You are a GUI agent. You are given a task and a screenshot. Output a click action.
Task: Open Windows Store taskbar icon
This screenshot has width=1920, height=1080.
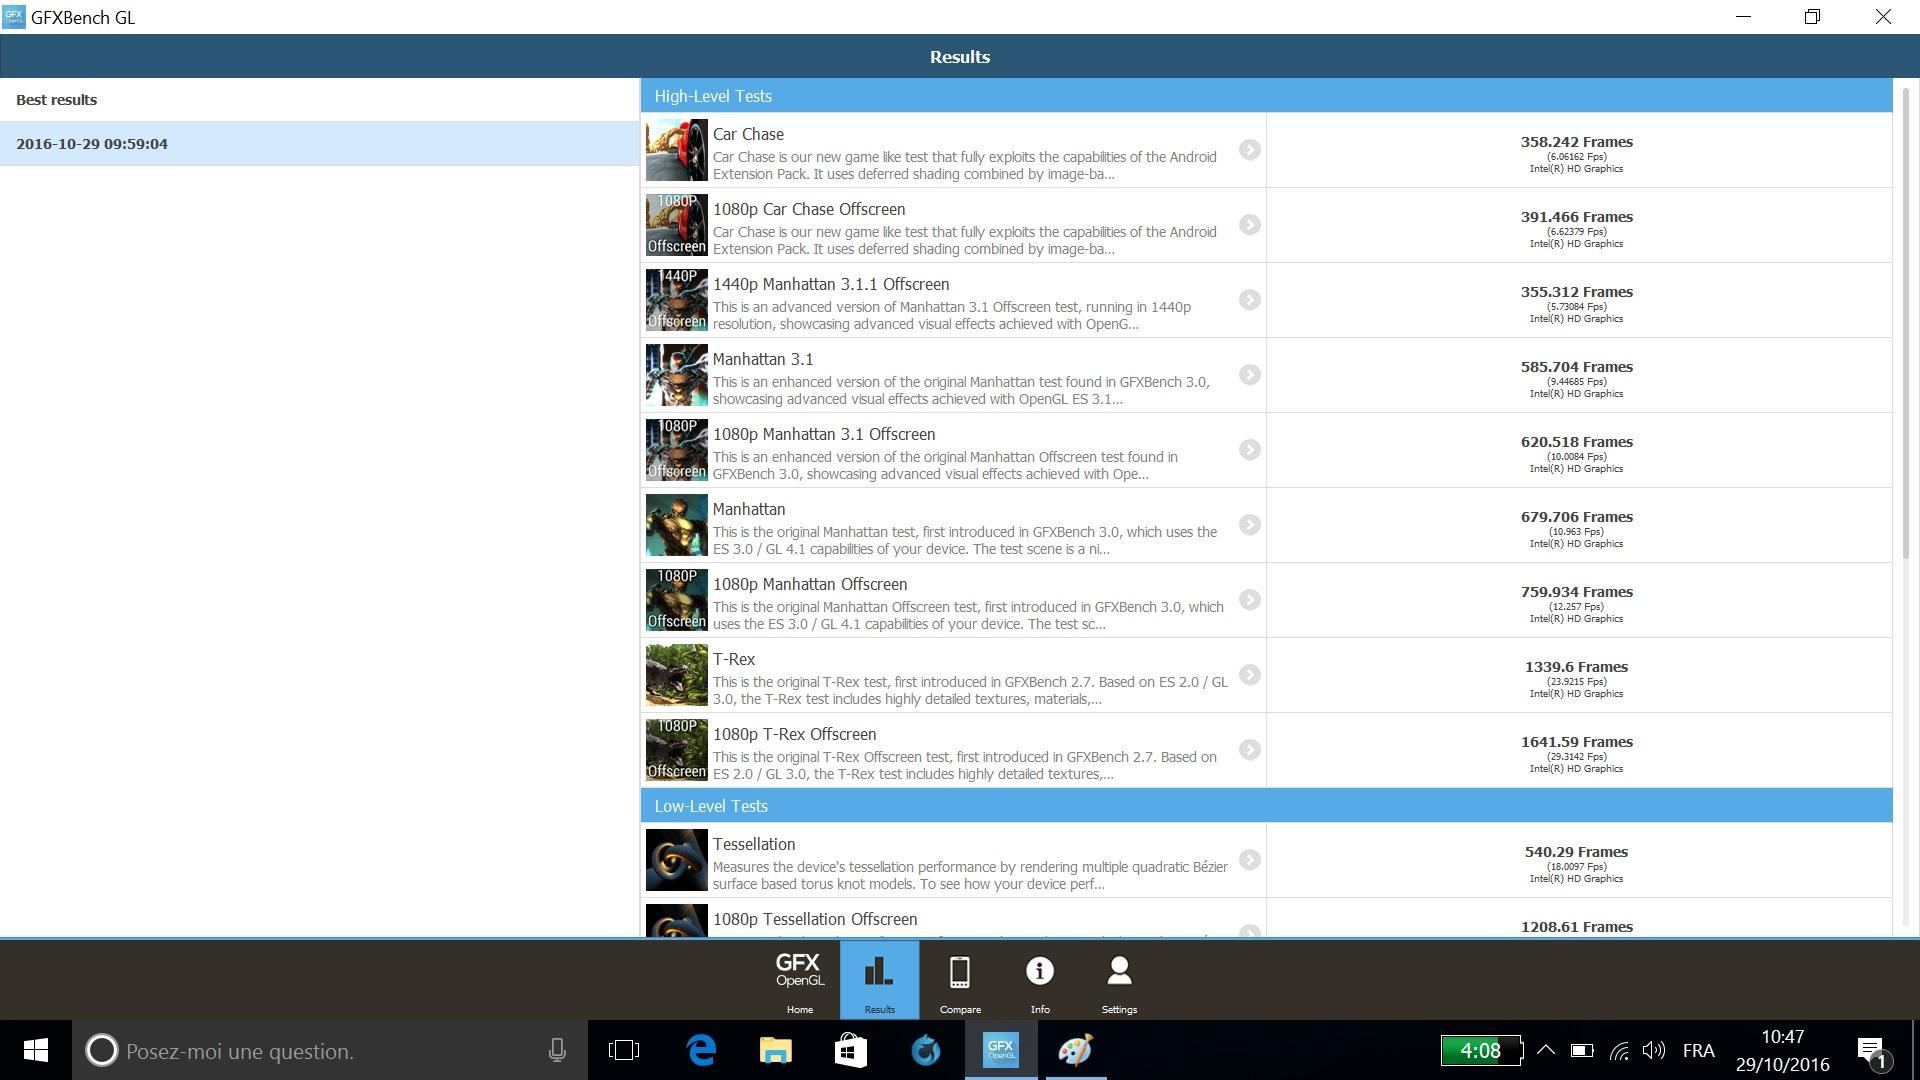click(850, 1051)
